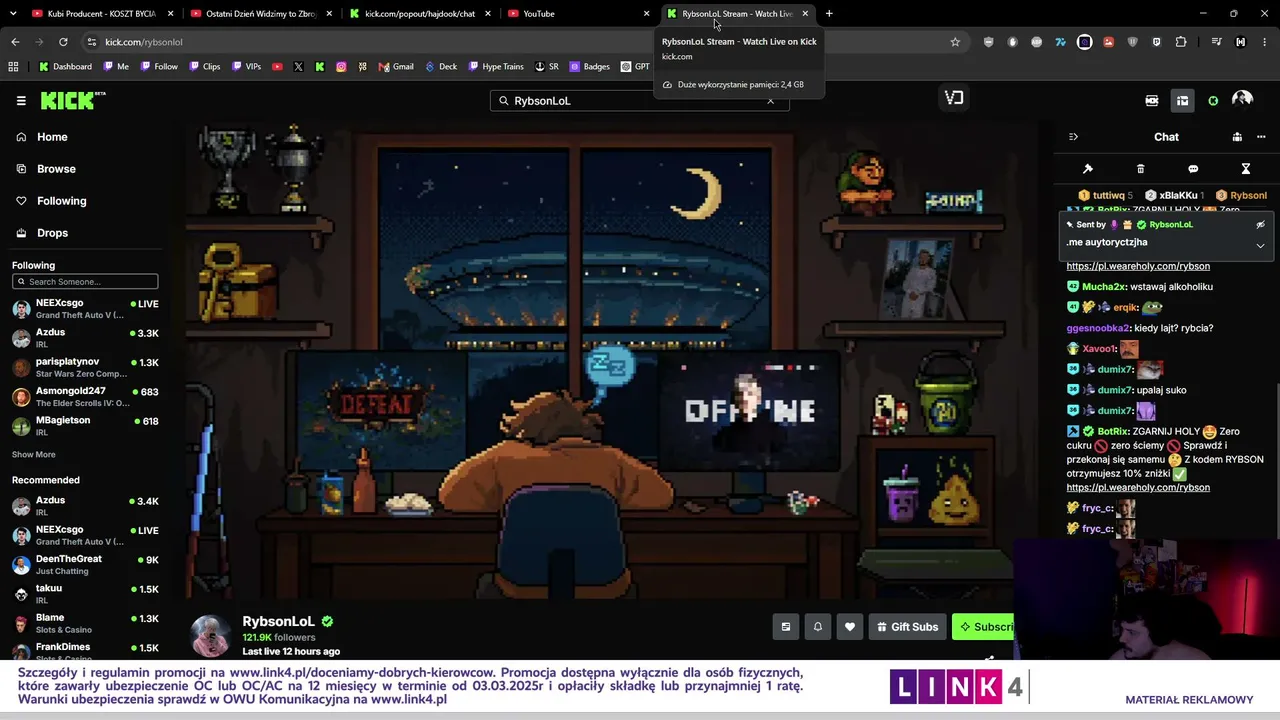Collapse the chat panel
This screenshot has width=1280, height=720.
1073,137
